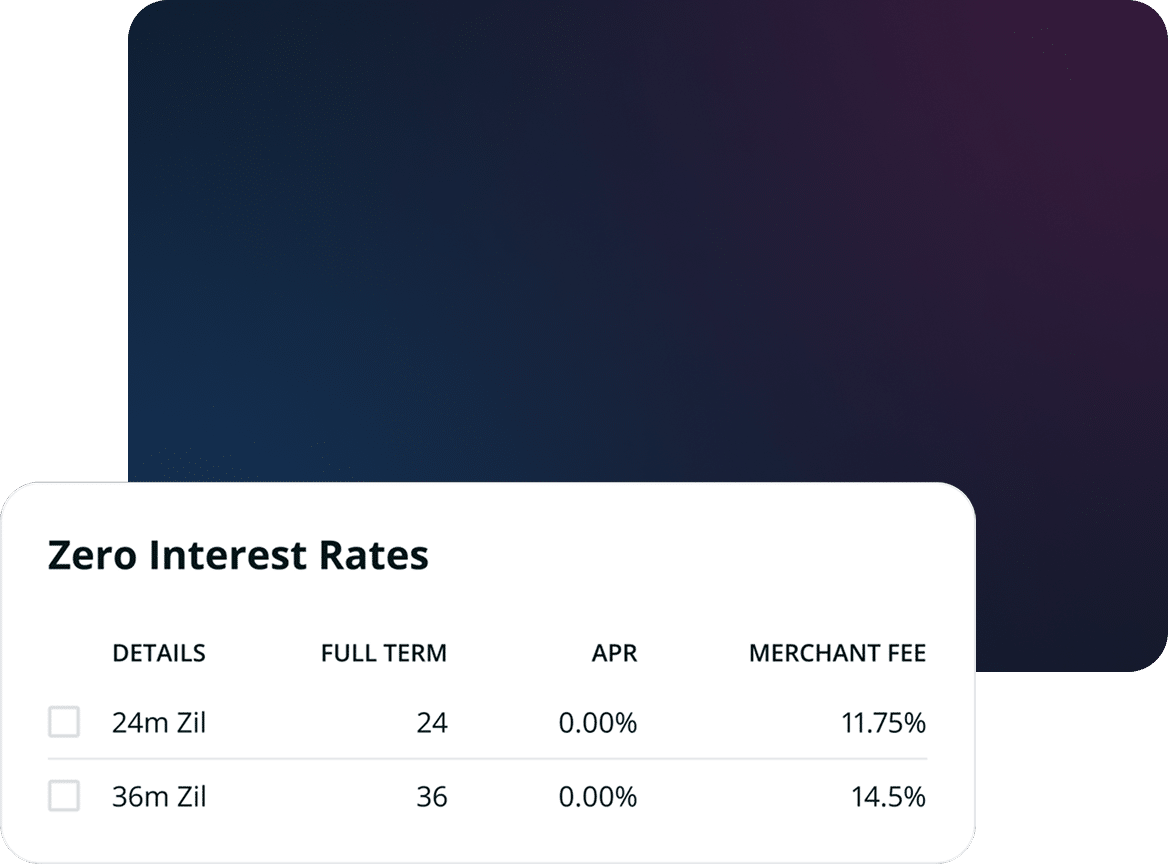
Task: Click the MERCHANT FEE column header
Action: pos(837,654)
